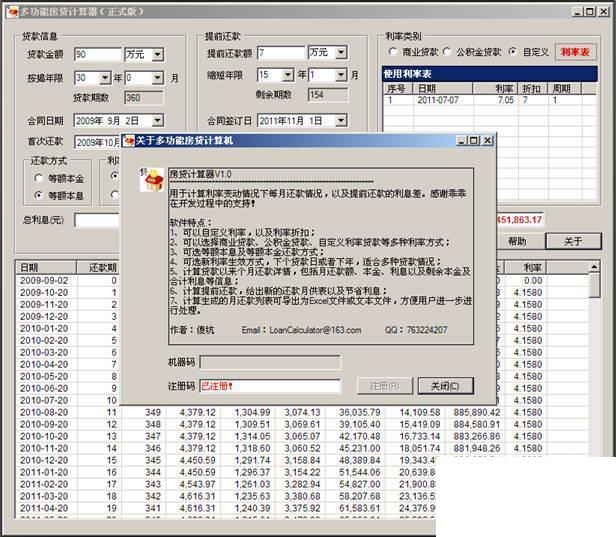This screenshot has width=616, height=537.
Task: Choose 自定义 rate type
Action: pyautogui.click(x=513, y=51)
